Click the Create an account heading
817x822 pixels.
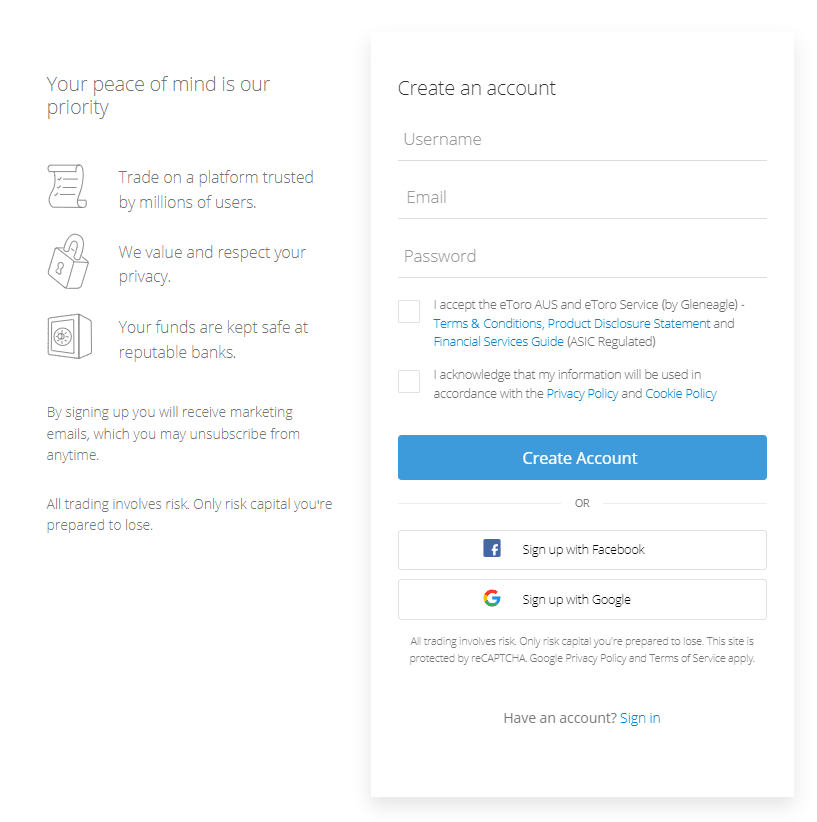[476, 88]
